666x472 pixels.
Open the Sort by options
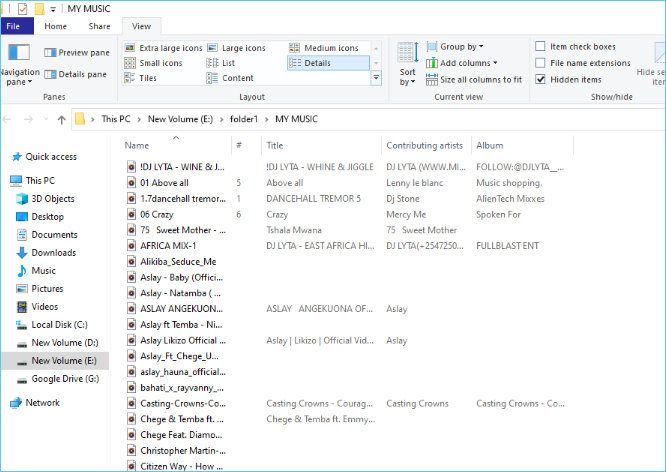(408, 65)
